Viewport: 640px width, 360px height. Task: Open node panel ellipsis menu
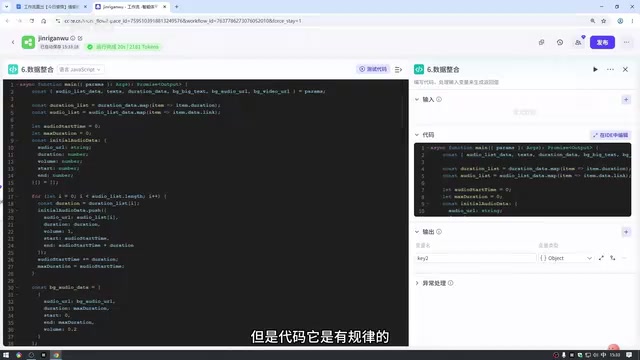(x=610, y=69)
